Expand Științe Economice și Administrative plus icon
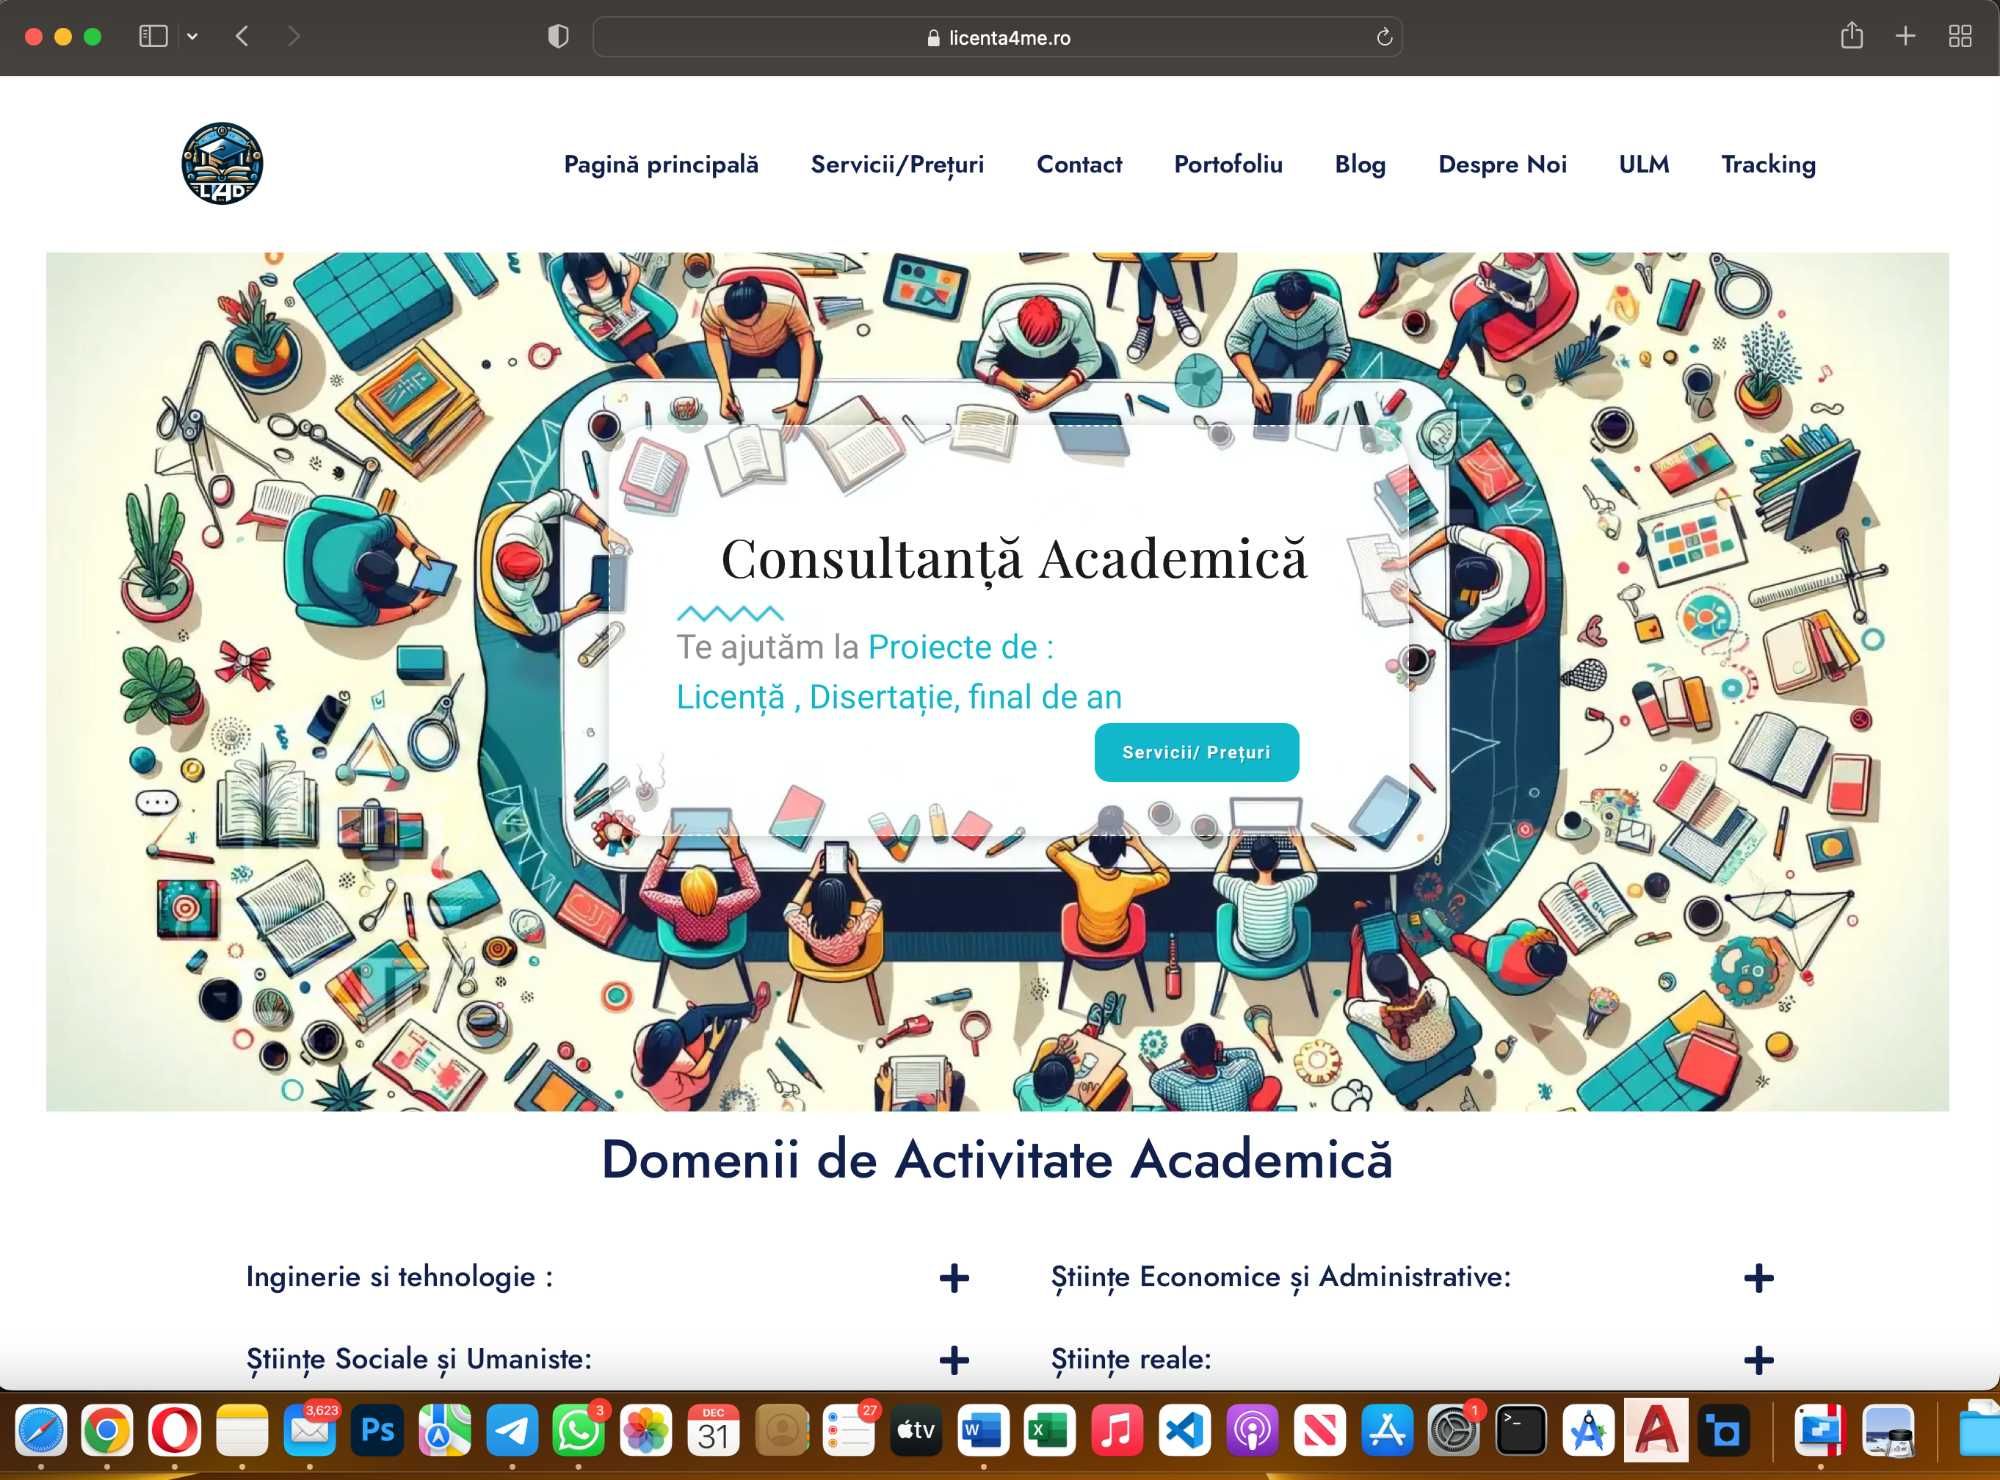 click(x=1758, y=1277)
